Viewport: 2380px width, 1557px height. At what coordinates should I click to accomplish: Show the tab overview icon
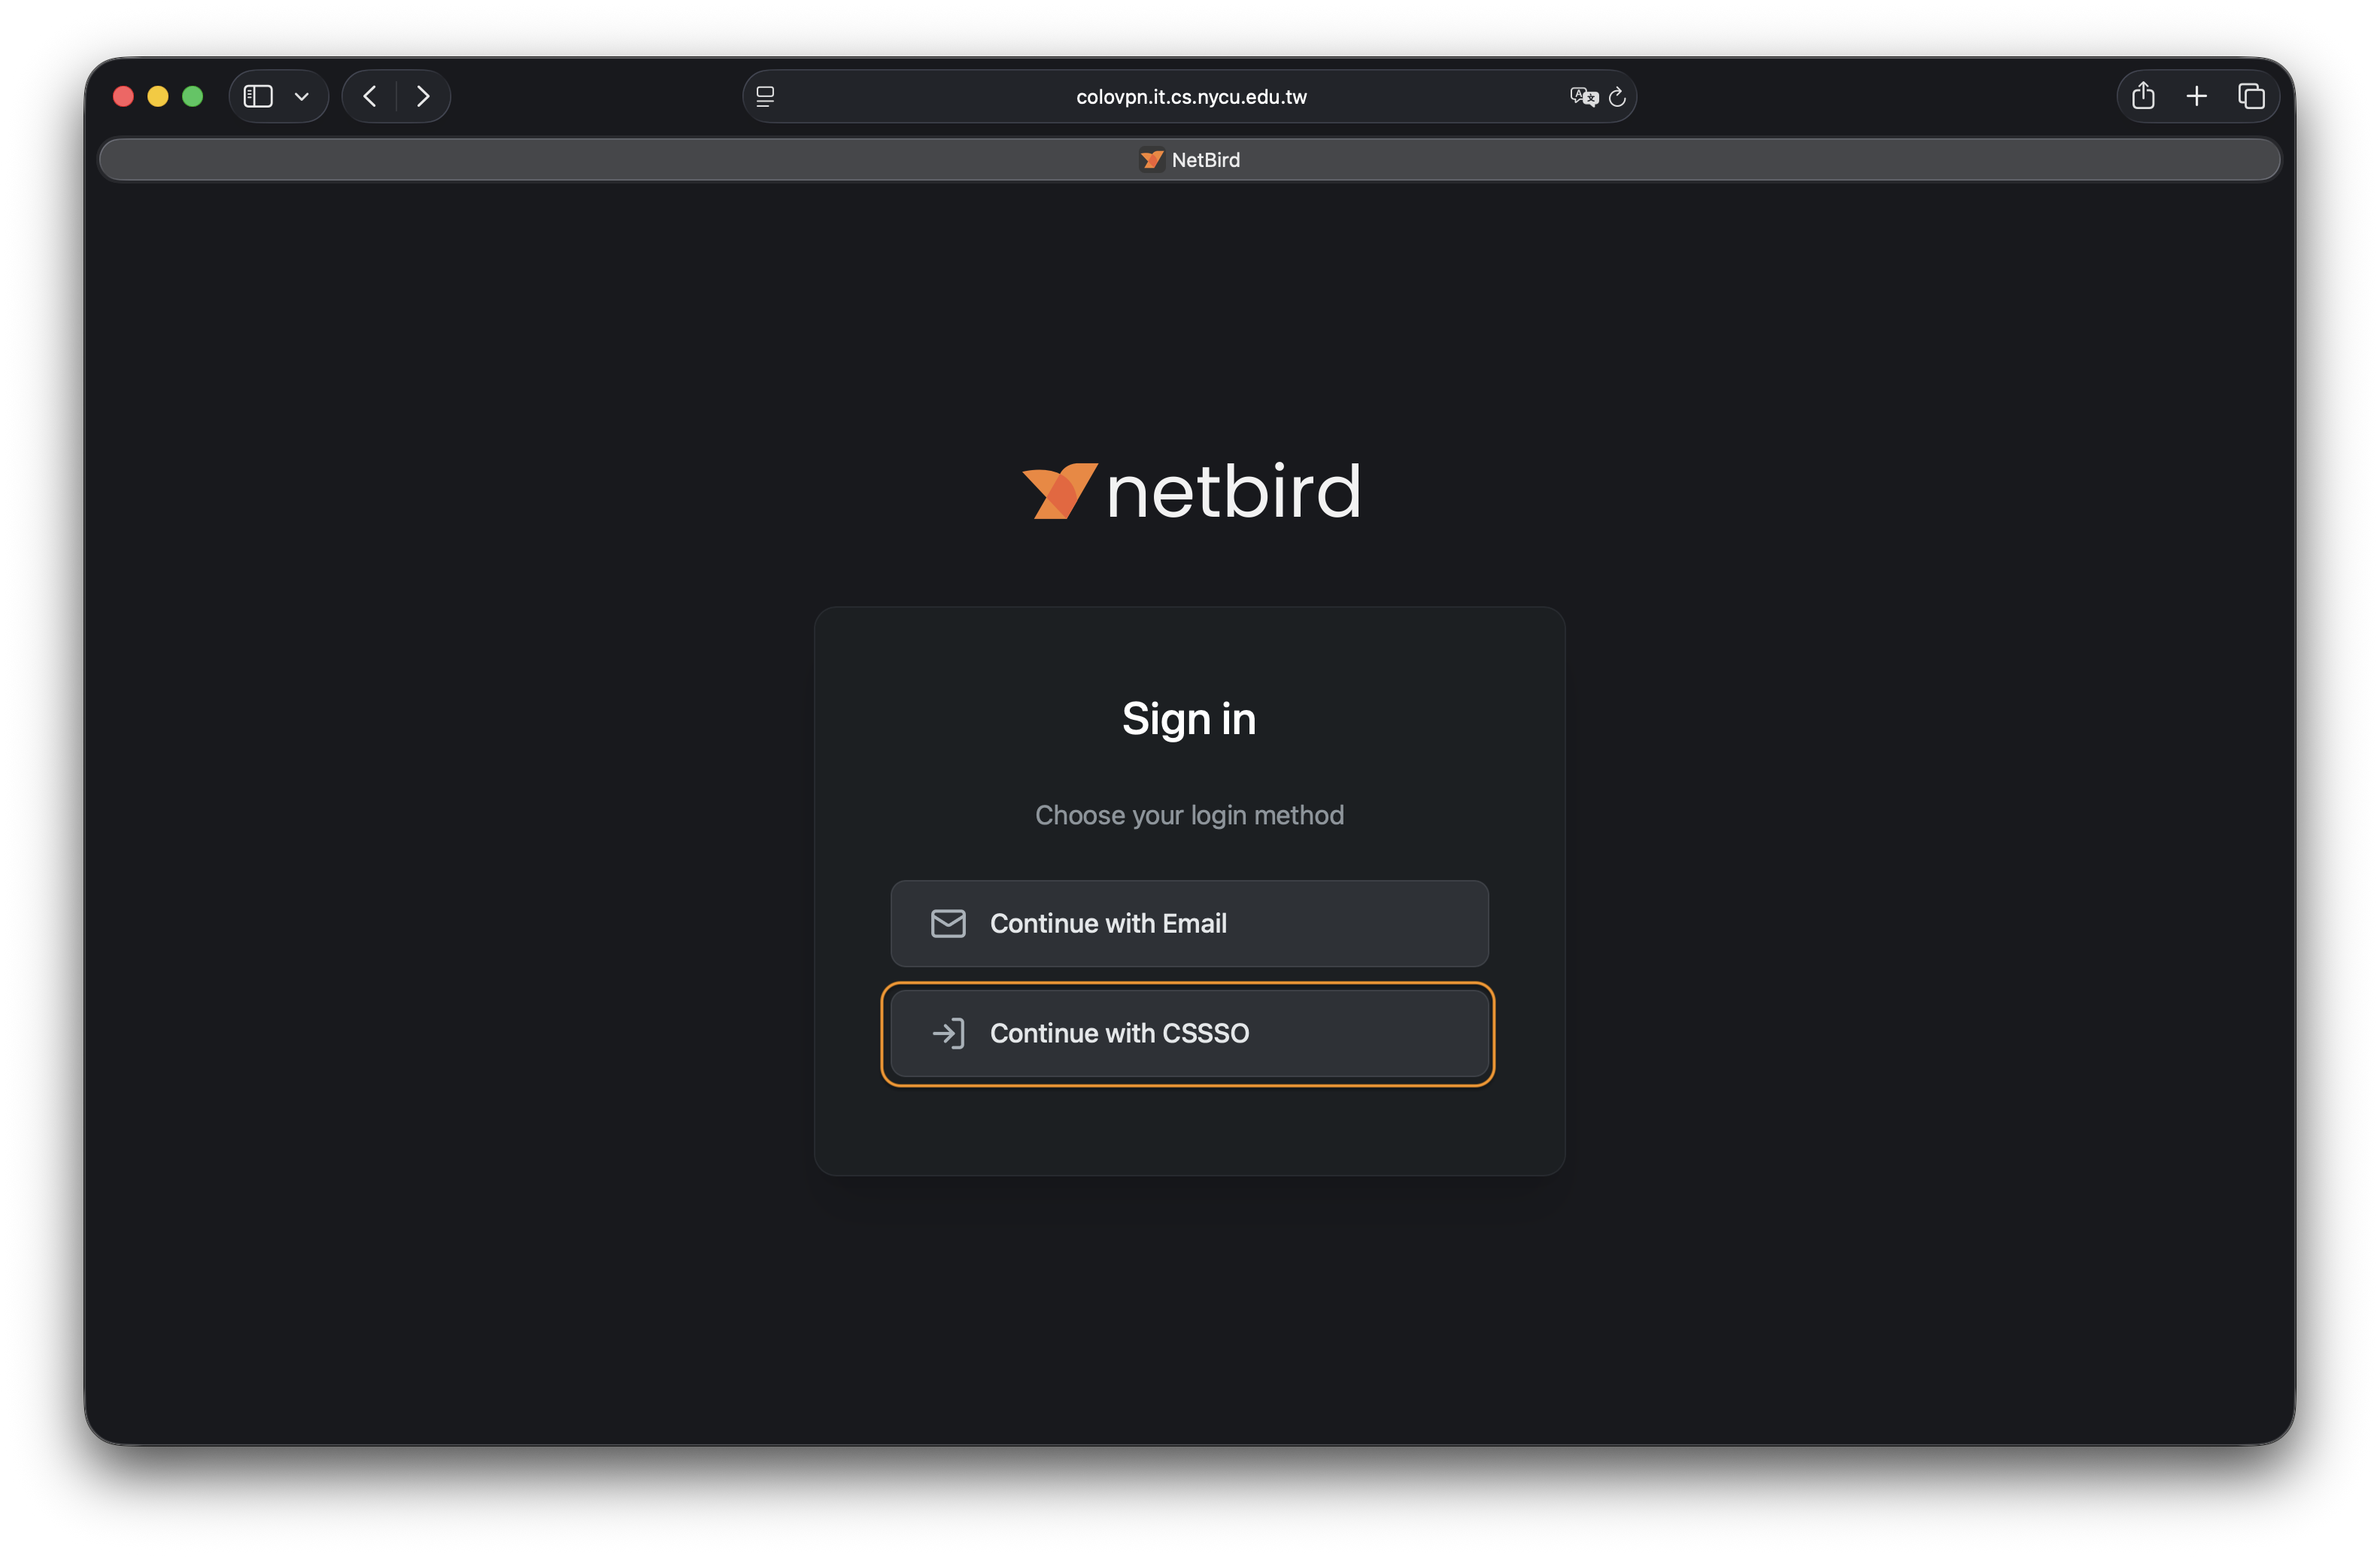(2251, 96)
